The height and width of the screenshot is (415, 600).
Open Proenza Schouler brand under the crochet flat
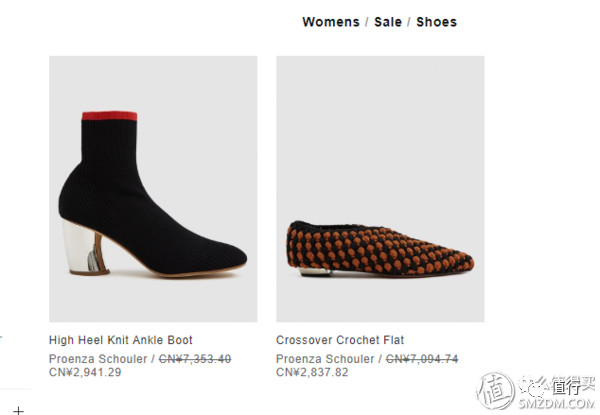click(x=325, y=359)
